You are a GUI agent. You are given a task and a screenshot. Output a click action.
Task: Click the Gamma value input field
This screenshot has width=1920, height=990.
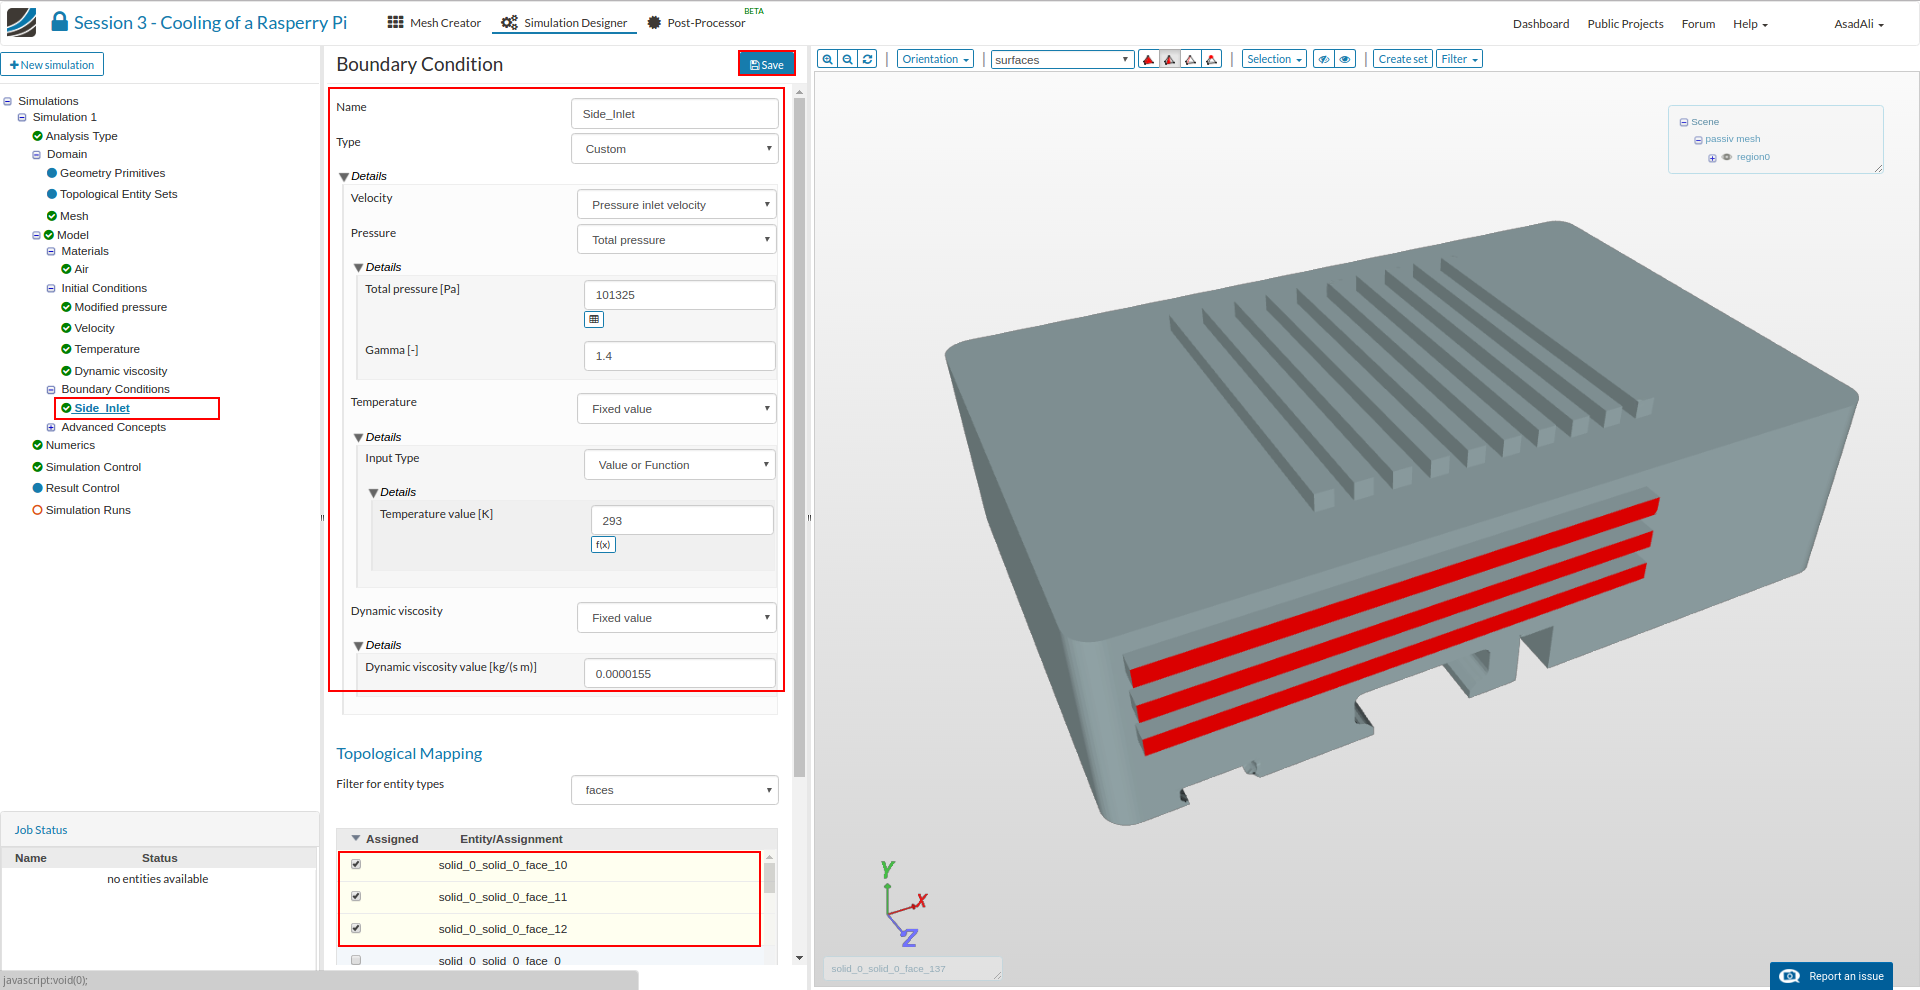679,356
